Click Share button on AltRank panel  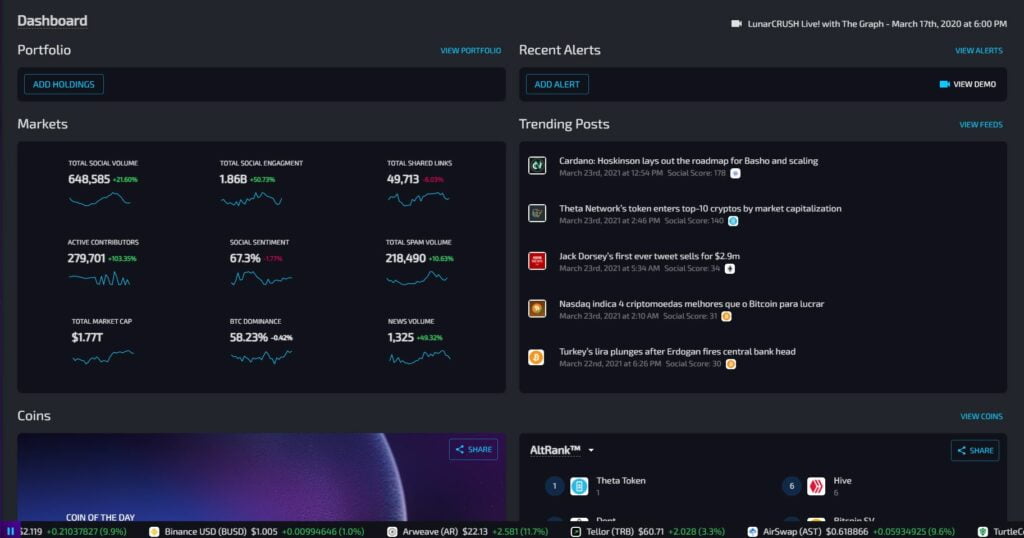975,450
